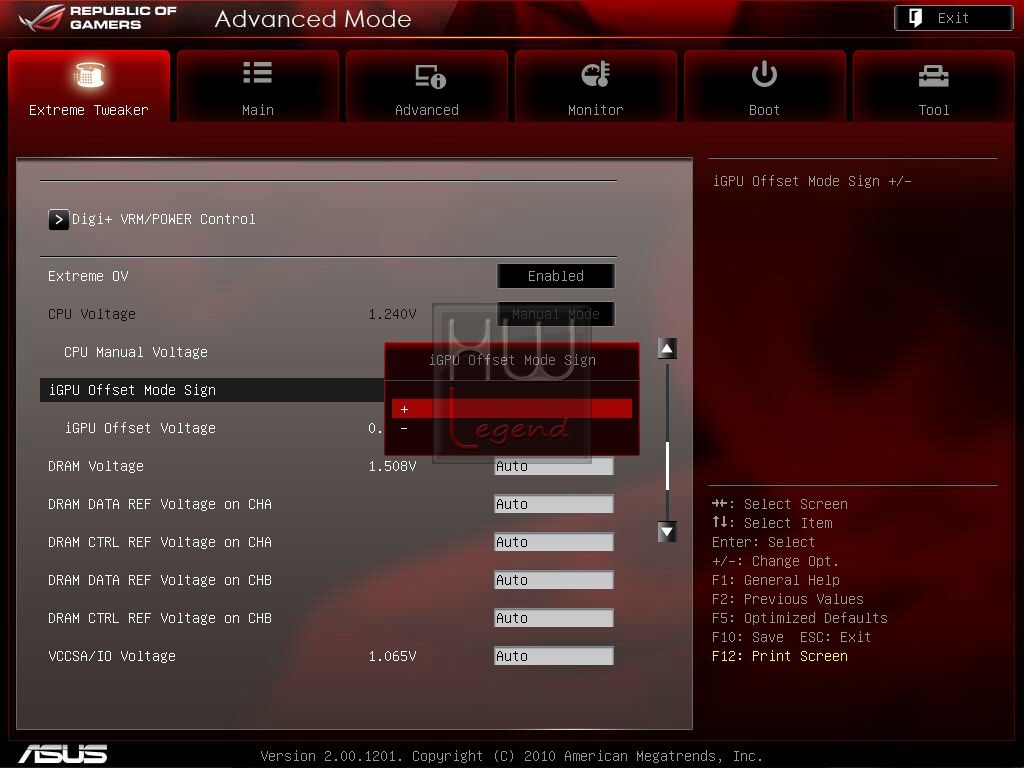Click help text iGPU Offset Mode Sign +/-
The image size is (1024, 768).
812,181
